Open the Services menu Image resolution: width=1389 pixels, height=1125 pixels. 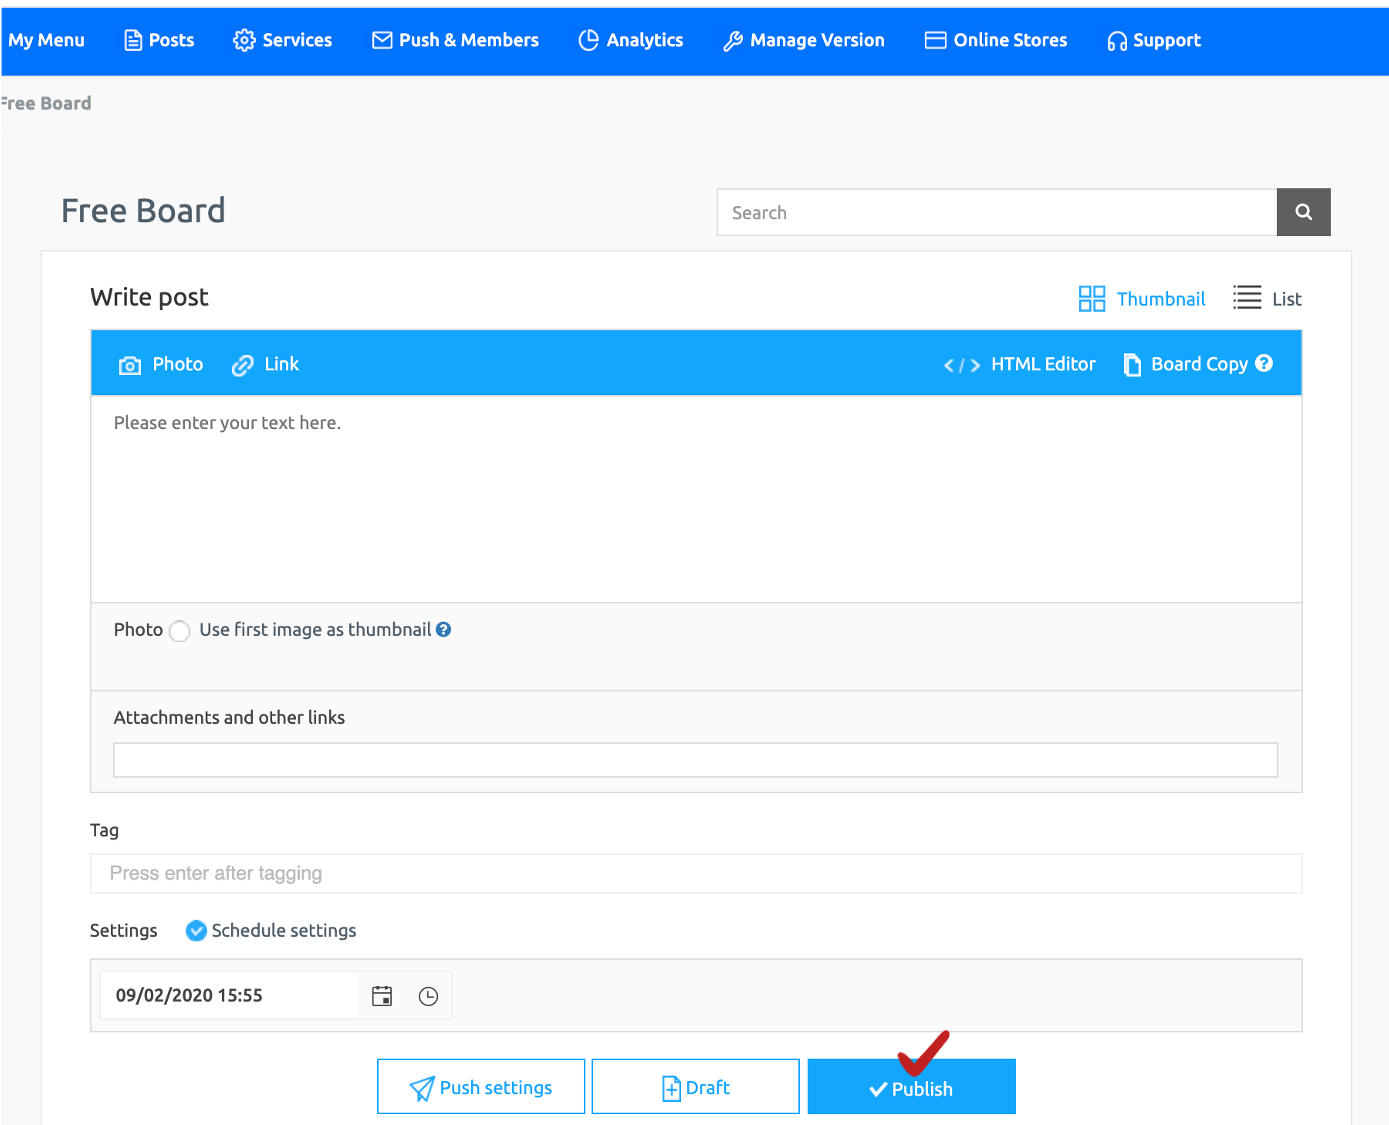pos(283,40)
